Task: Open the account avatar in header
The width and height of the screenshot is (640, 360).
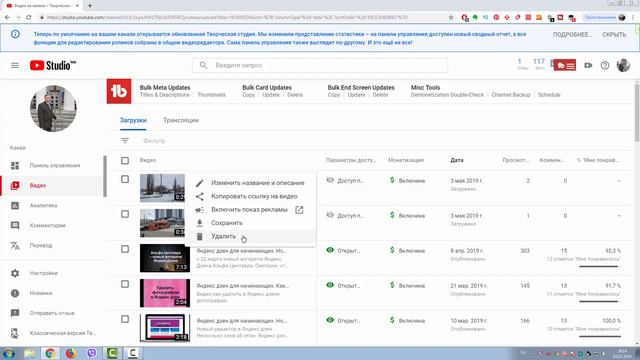Action: [x=623, y=65]
